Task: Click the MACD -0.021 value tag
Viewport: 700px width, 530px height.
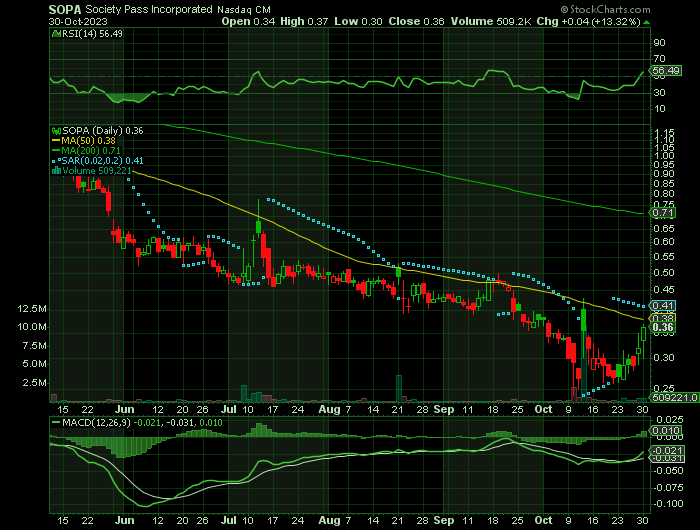Action: pos(667,450)
